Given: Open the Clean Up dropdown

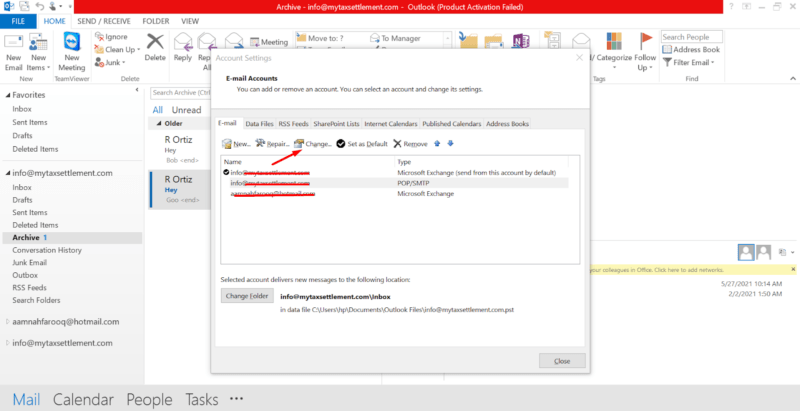Looking at the screenshot, I should pos(117,49).
